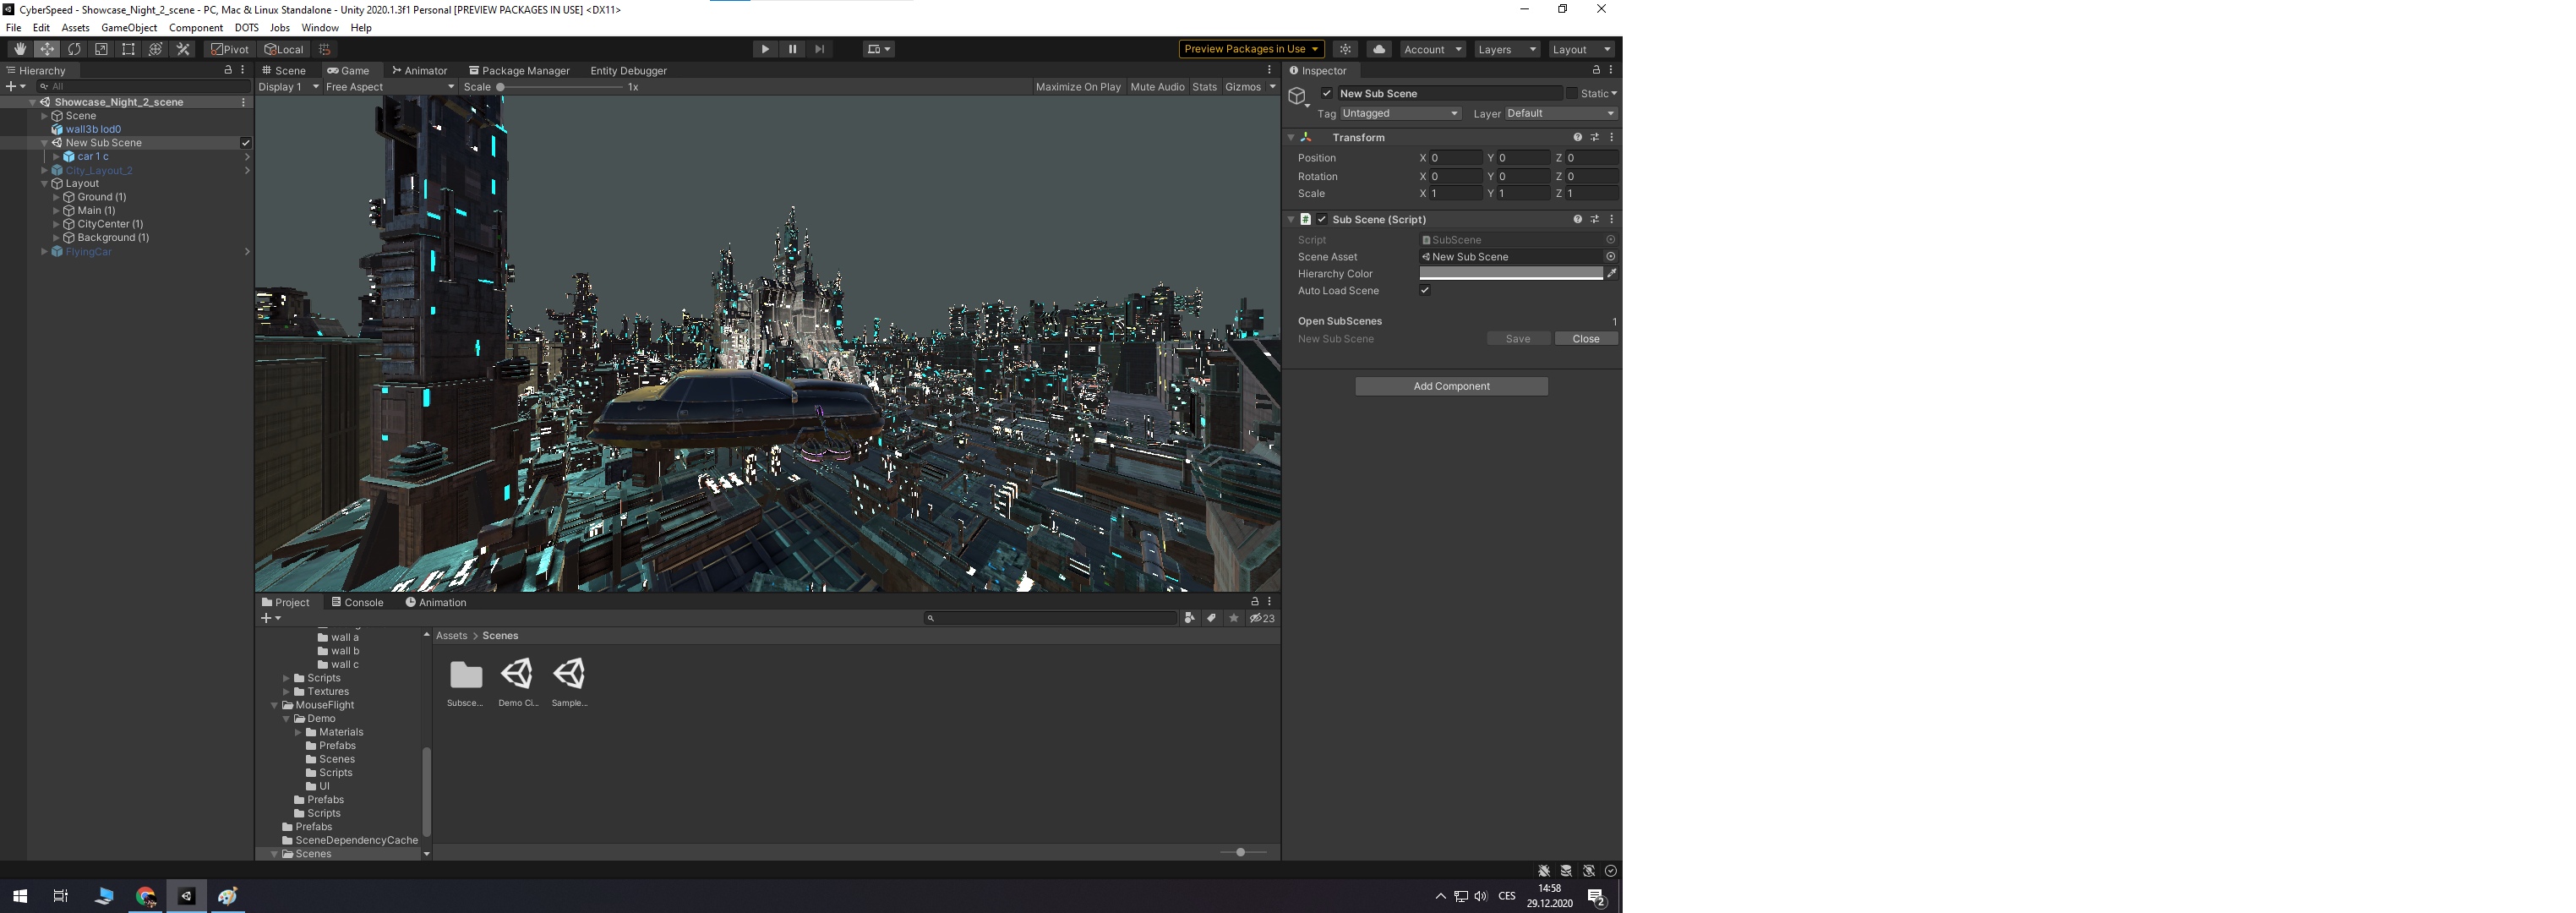Viewport: 2576px width, 913px height.
Task: Toggle Gizmos in Game view
Action: pos(1243,87)
